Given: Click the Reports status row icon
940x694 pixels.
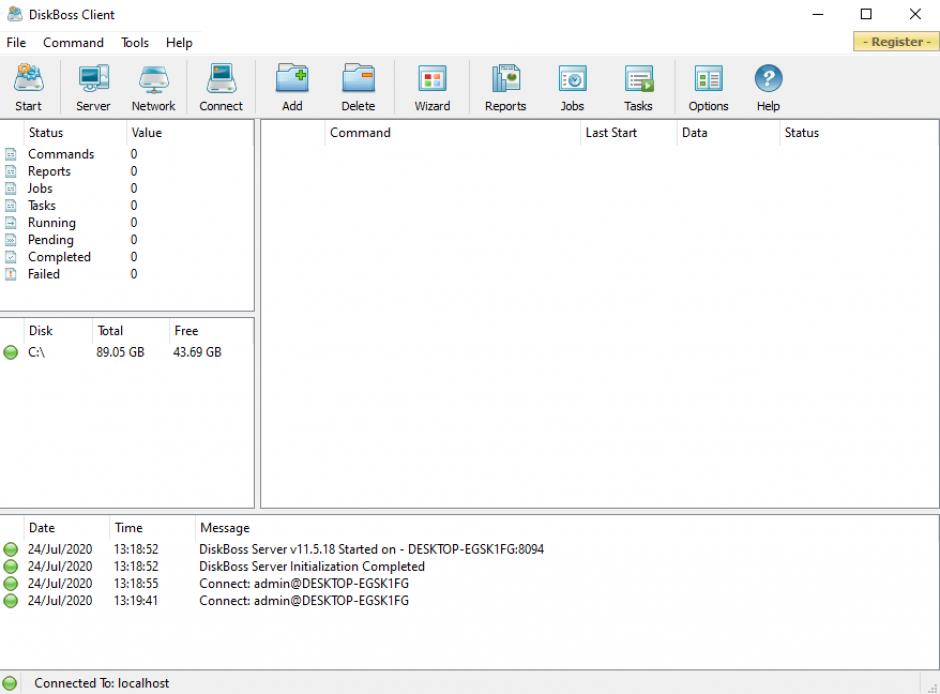Looking at the screenshot, I should 11,171.
